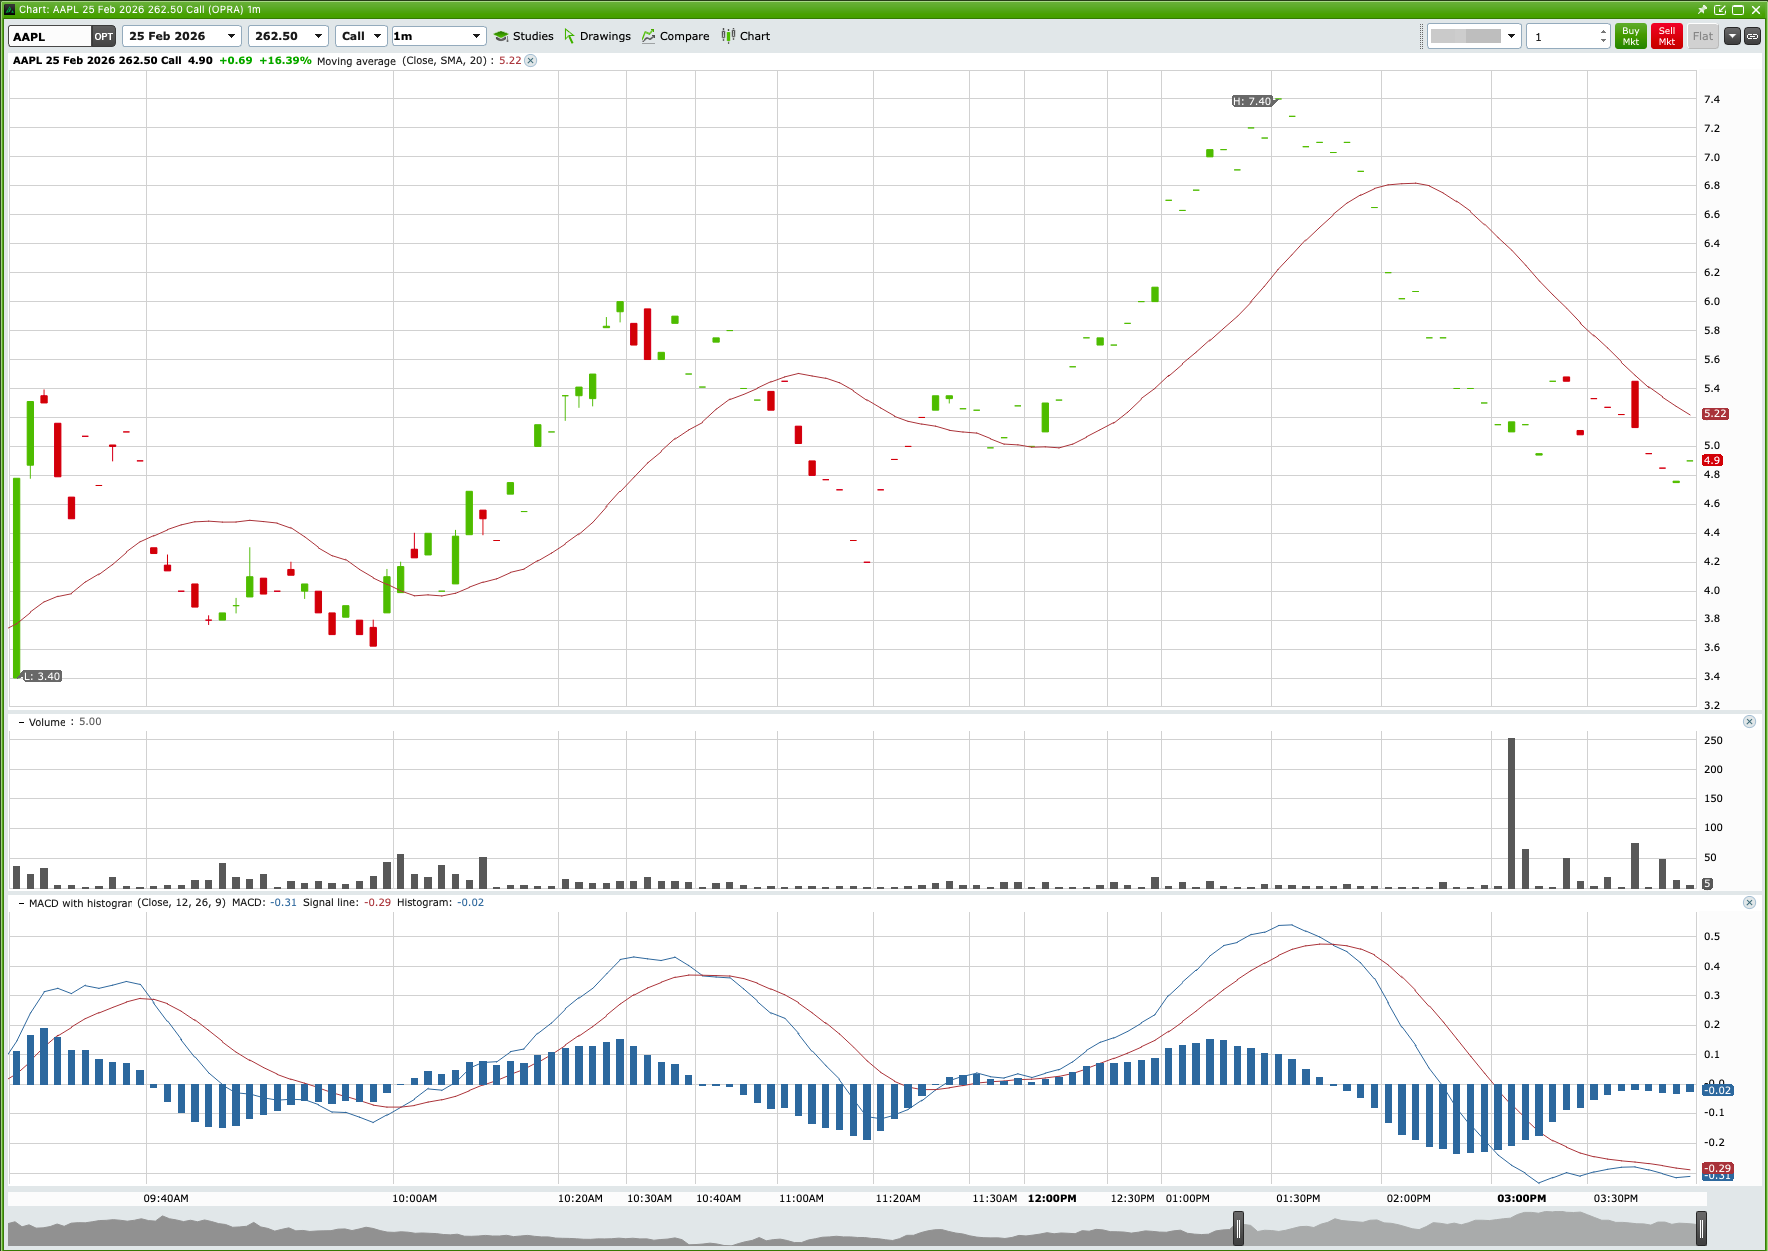The width and height of the screenshot is (1768, 1251).
Task: Remove the Moving average study via its X
Action: coord(531,60)
